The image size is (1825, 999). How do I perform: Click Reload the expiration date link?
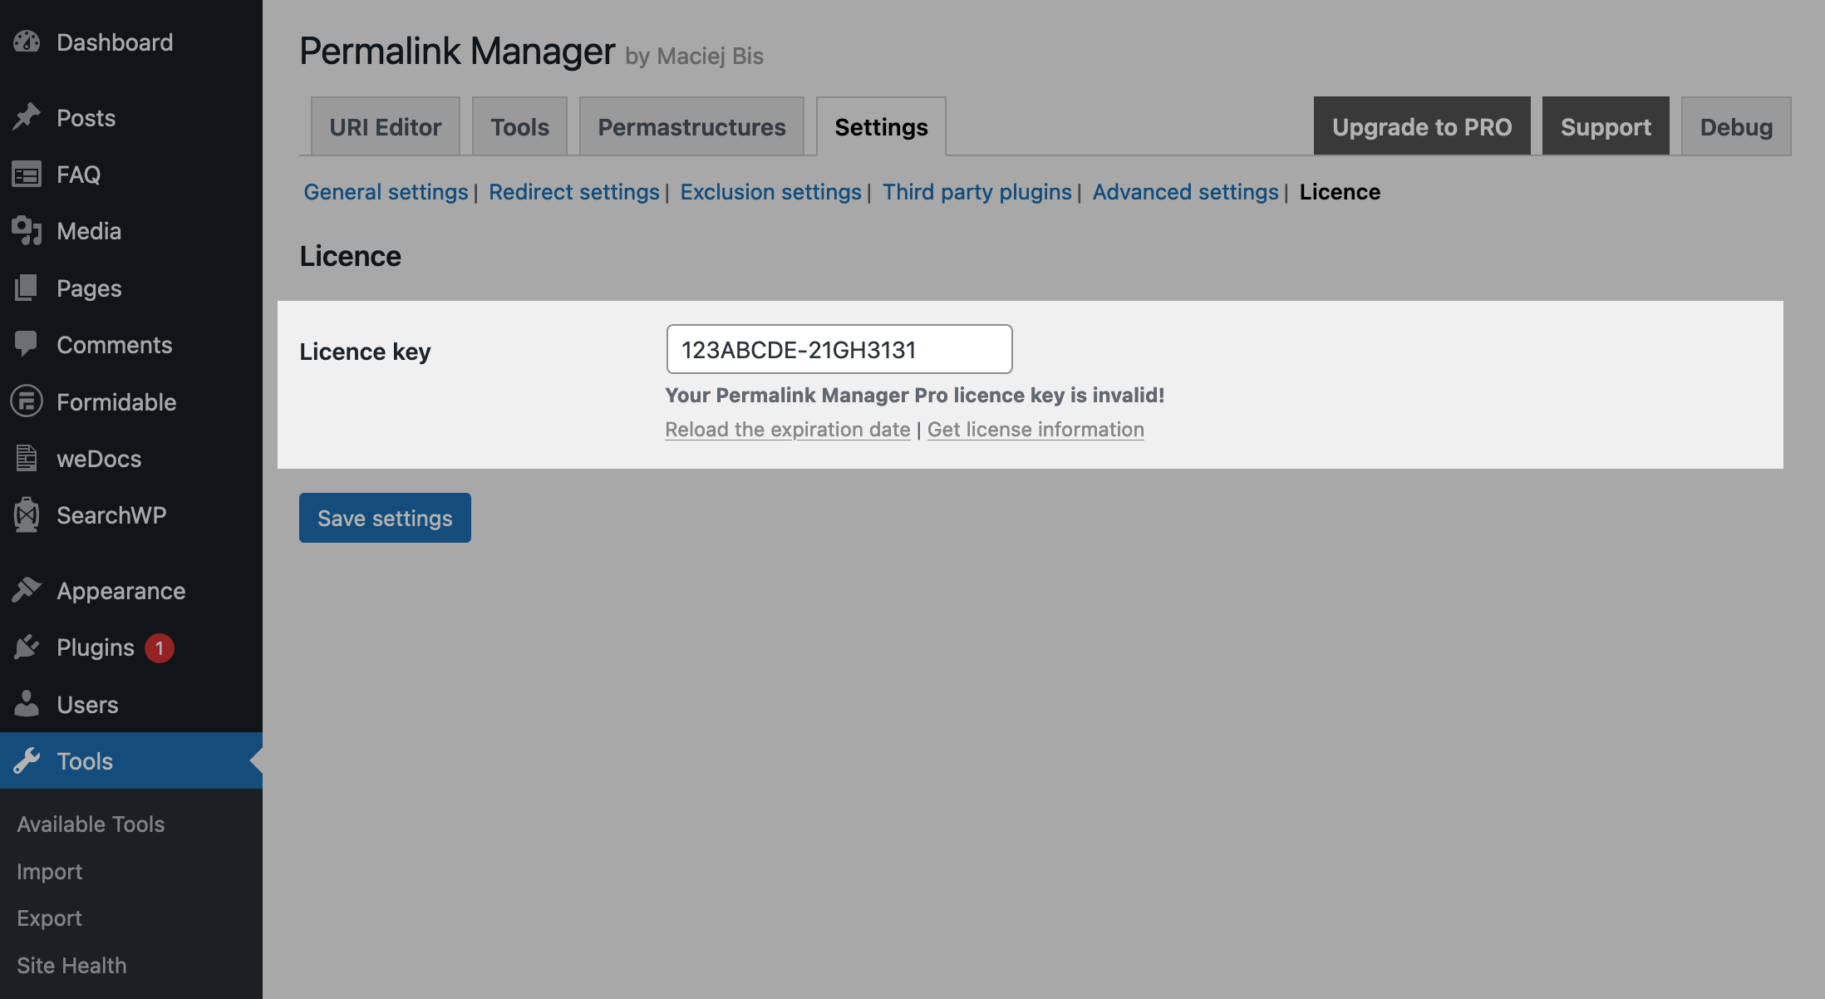(787, 429)
